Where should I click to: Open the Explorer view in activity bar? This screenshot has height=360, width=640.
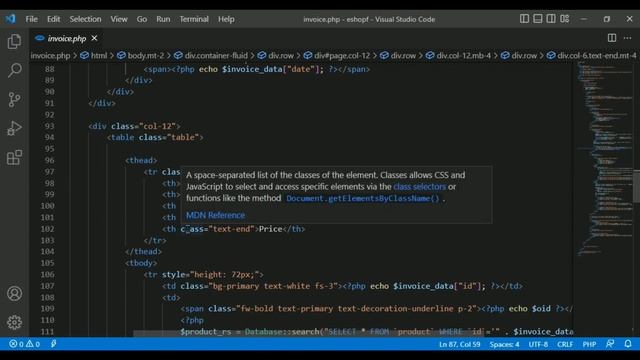tap(14, 41)
